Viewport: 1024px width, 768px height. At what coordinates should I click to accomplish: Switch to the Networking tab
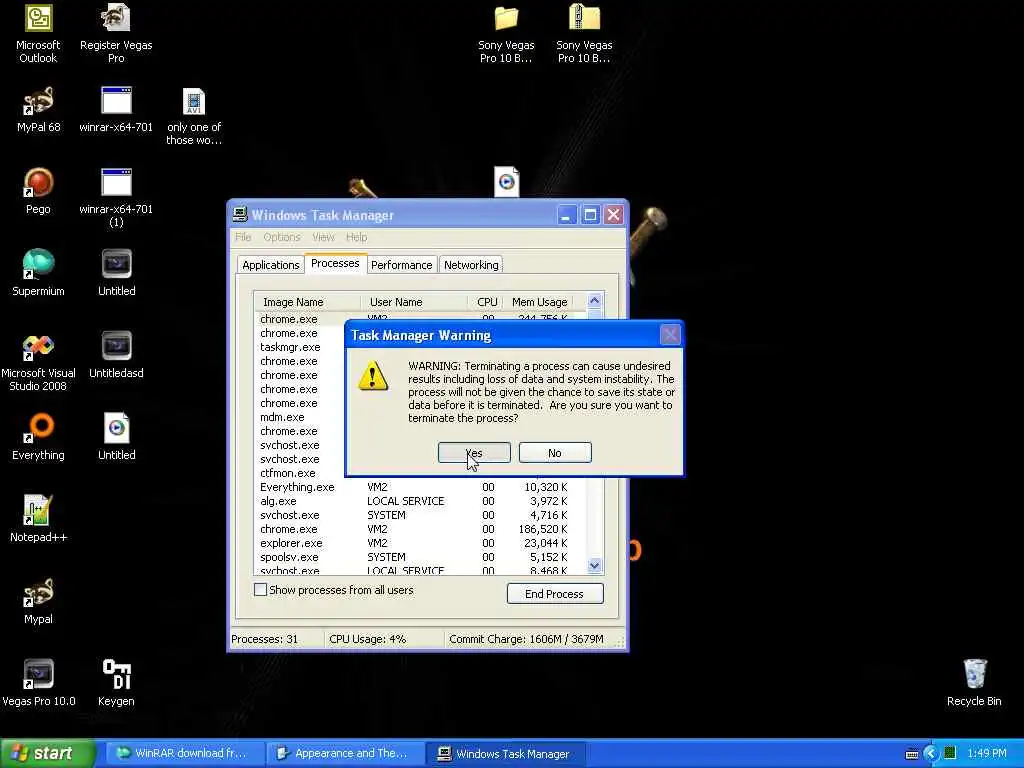[471, 264]
